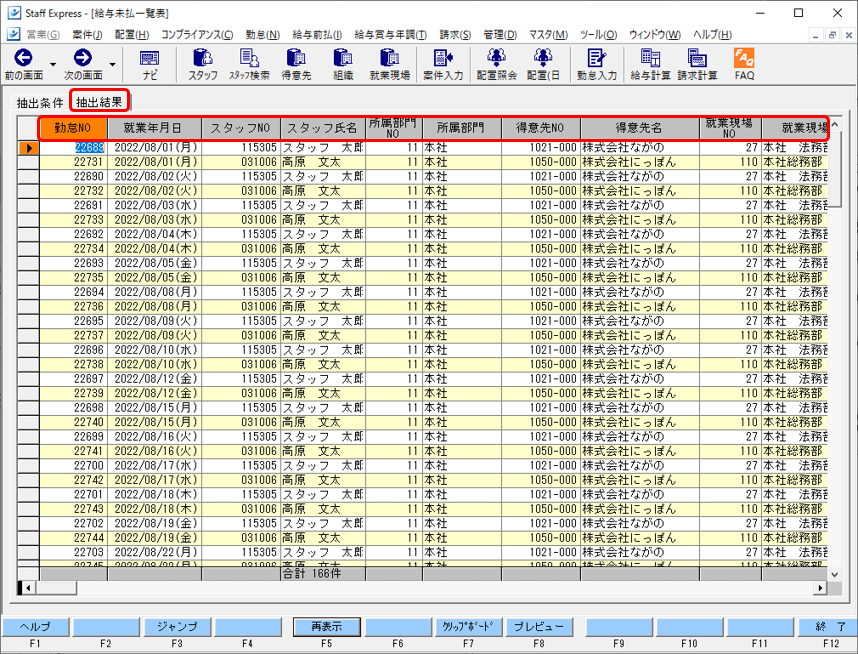Click the ジャンプ F3 function button

pyautogui.click(x=177, y=627)
